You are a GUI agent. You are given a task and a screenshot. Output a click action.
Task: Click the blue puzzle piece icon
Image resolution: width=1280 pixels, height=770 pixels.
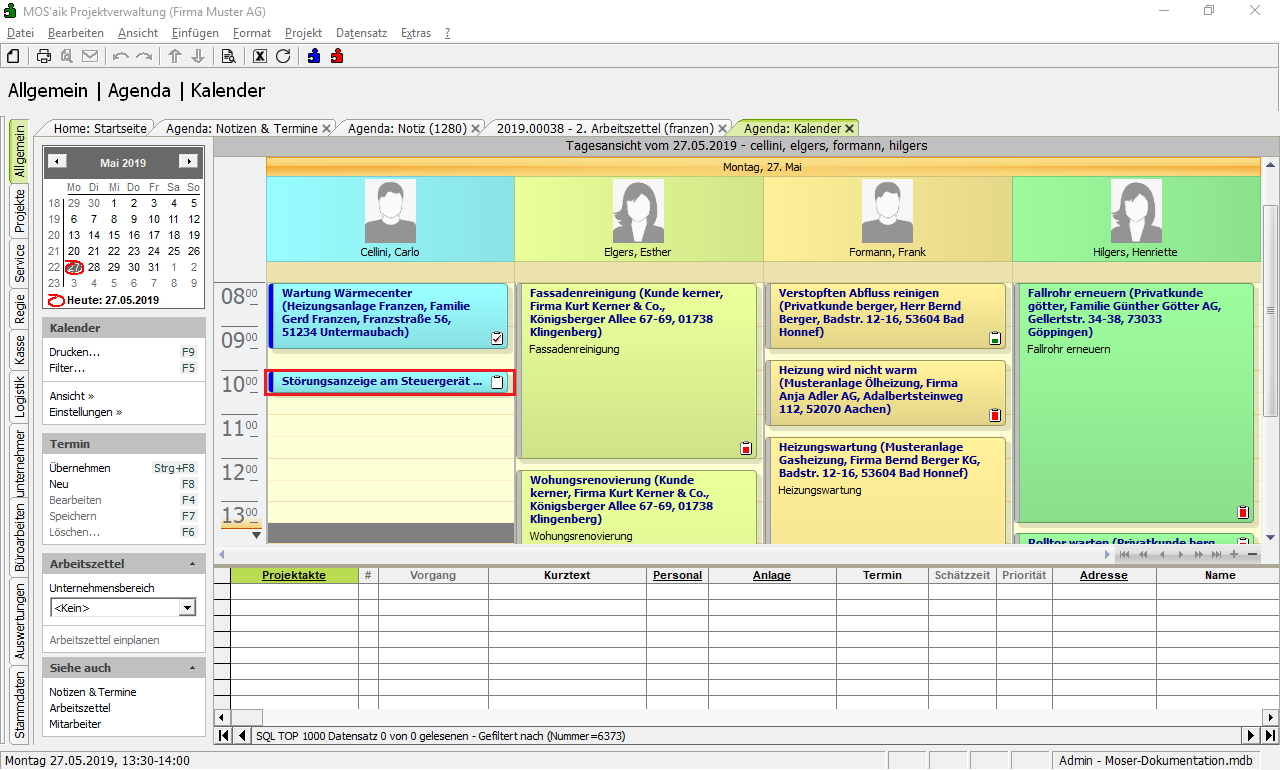click(314, 56)
